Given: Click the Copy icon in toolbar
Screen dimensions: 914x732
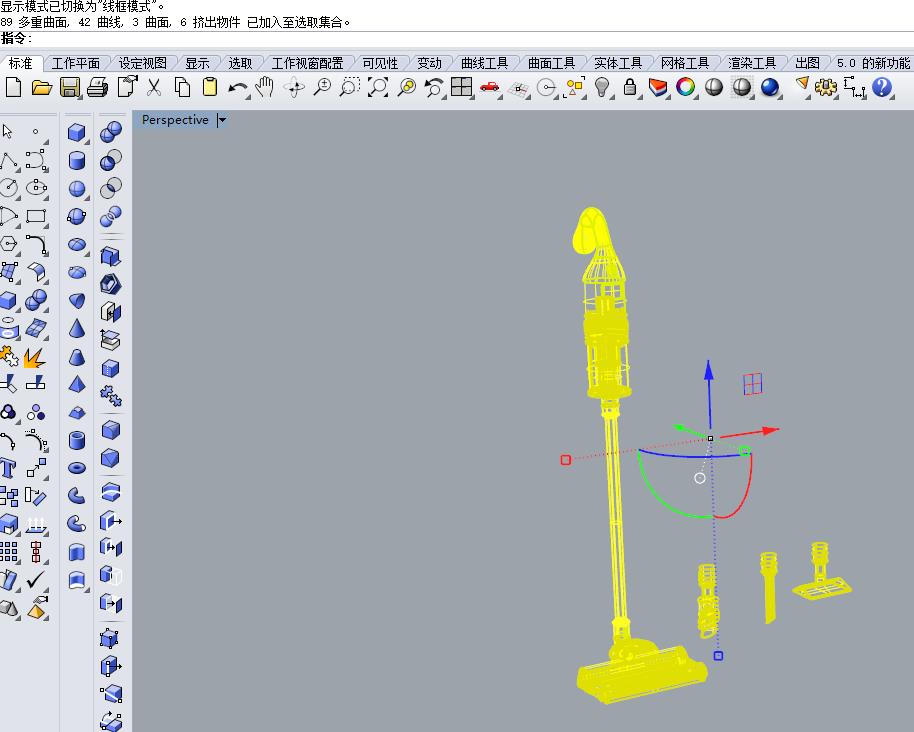Looking at the screenshot, I should (182, 87).
